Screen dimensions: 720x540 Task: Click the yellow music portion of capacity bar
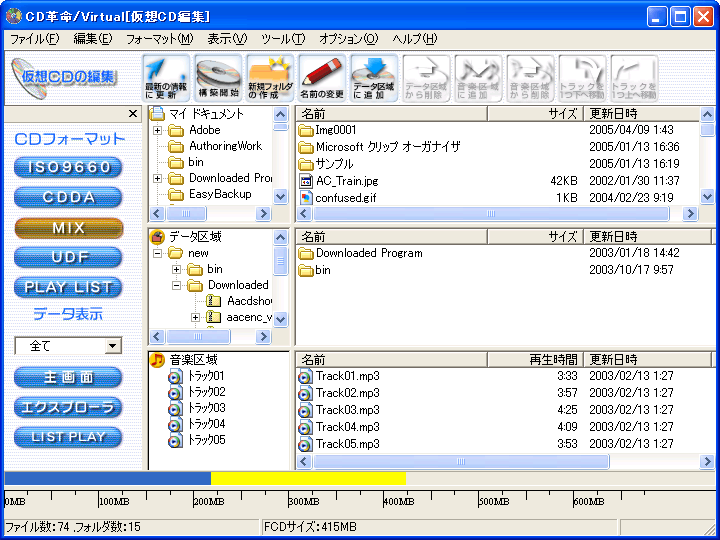pyautogui.click(x=308, y=478)
